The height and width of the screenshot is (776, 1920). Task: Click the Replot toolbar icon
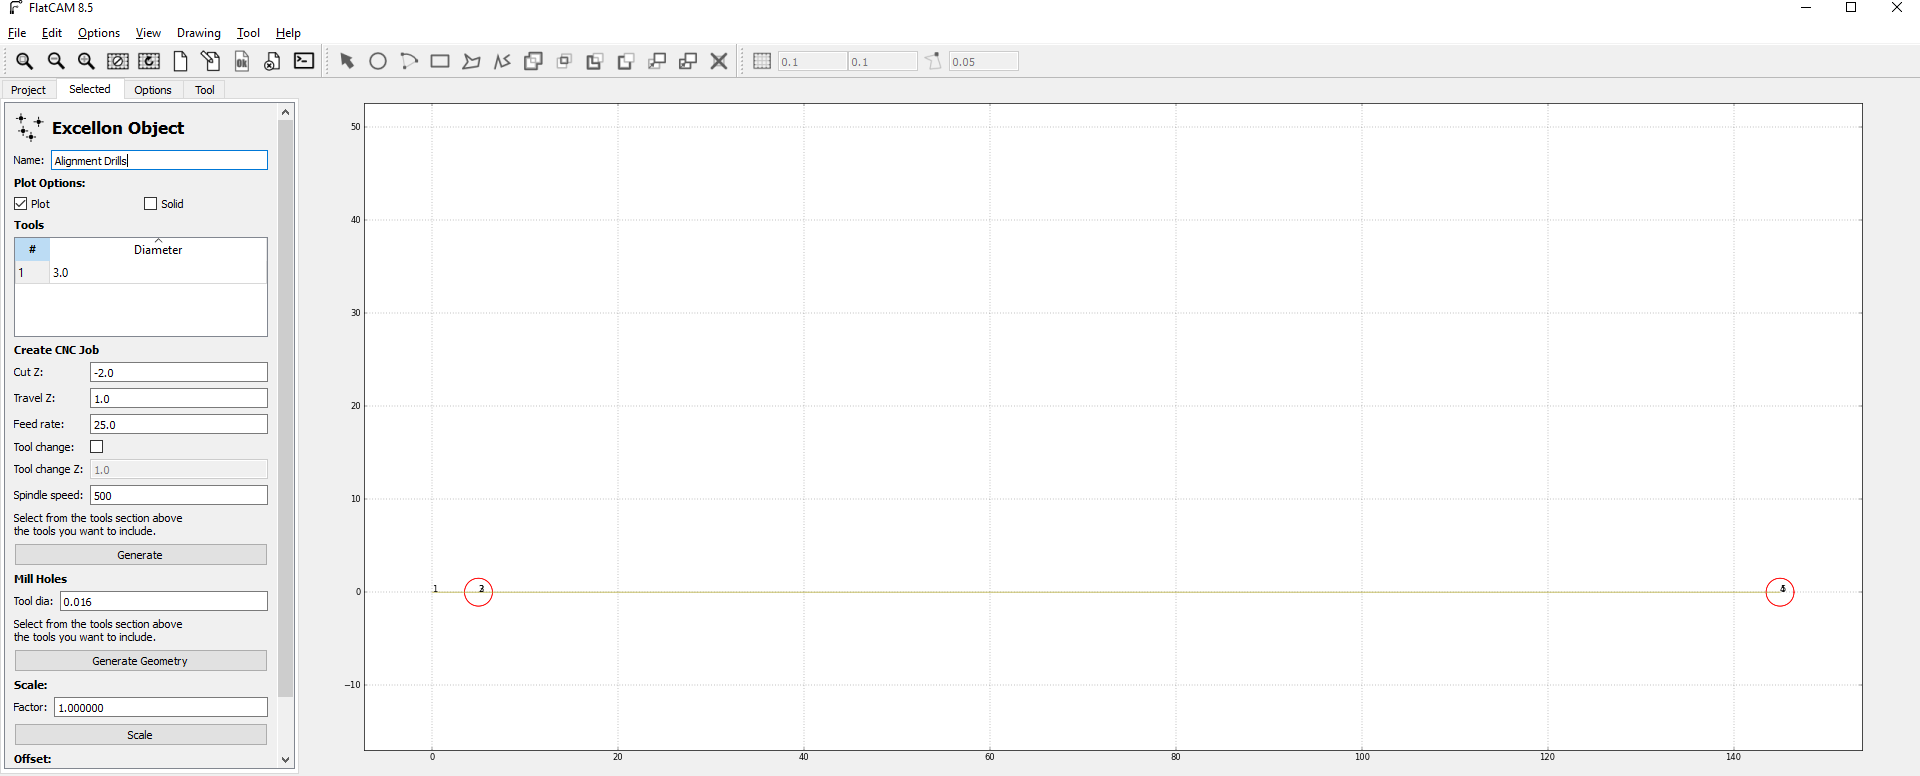click(x=149, y=61)
